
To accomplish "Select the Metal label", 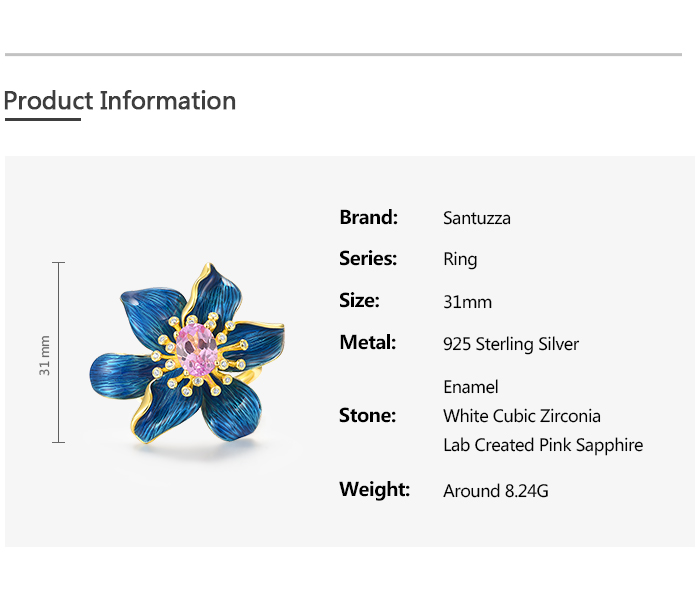I will coord(368,343).
